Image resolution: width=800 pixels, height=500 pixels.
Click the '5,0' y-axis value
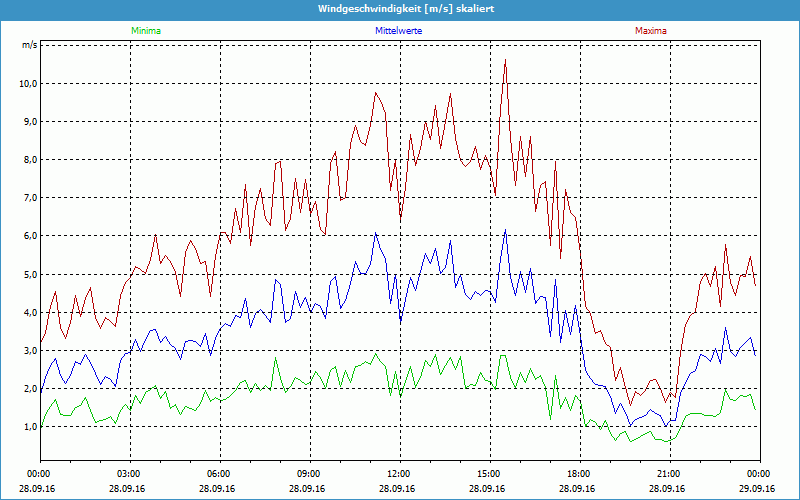coord(30,274)
